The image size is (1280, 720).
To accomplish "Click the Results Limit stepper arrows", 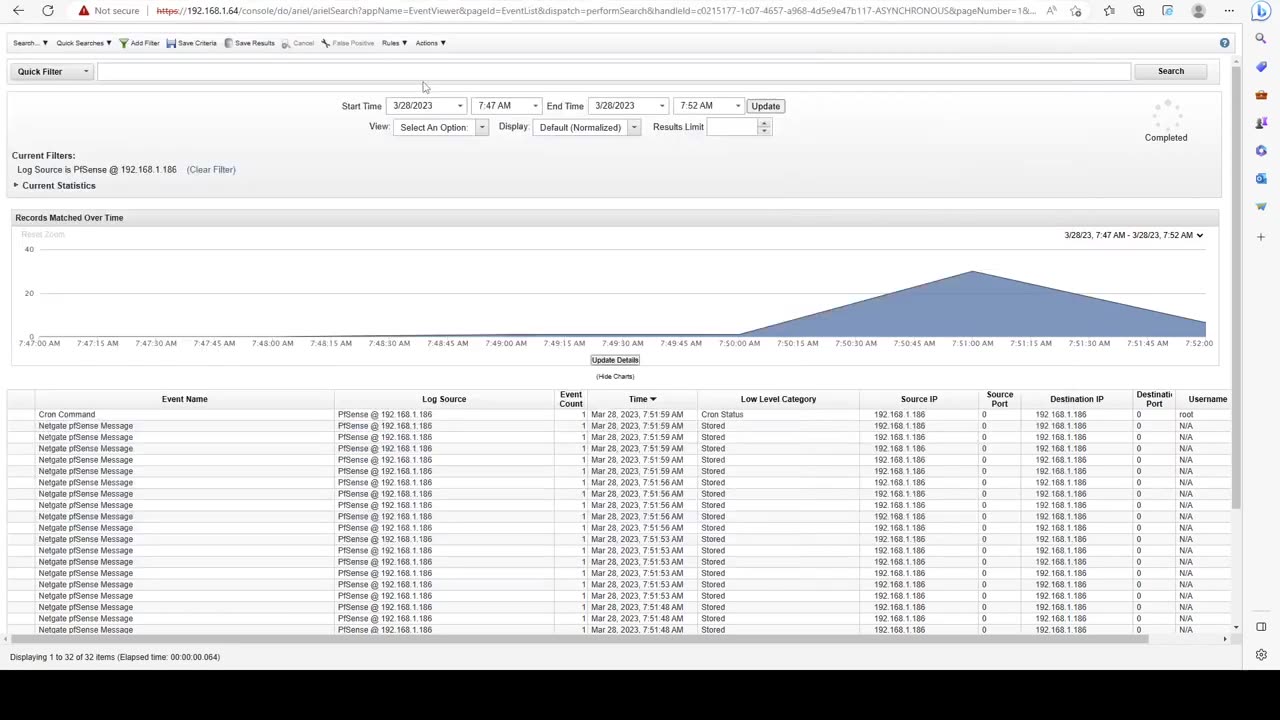I will click(764, 127).
